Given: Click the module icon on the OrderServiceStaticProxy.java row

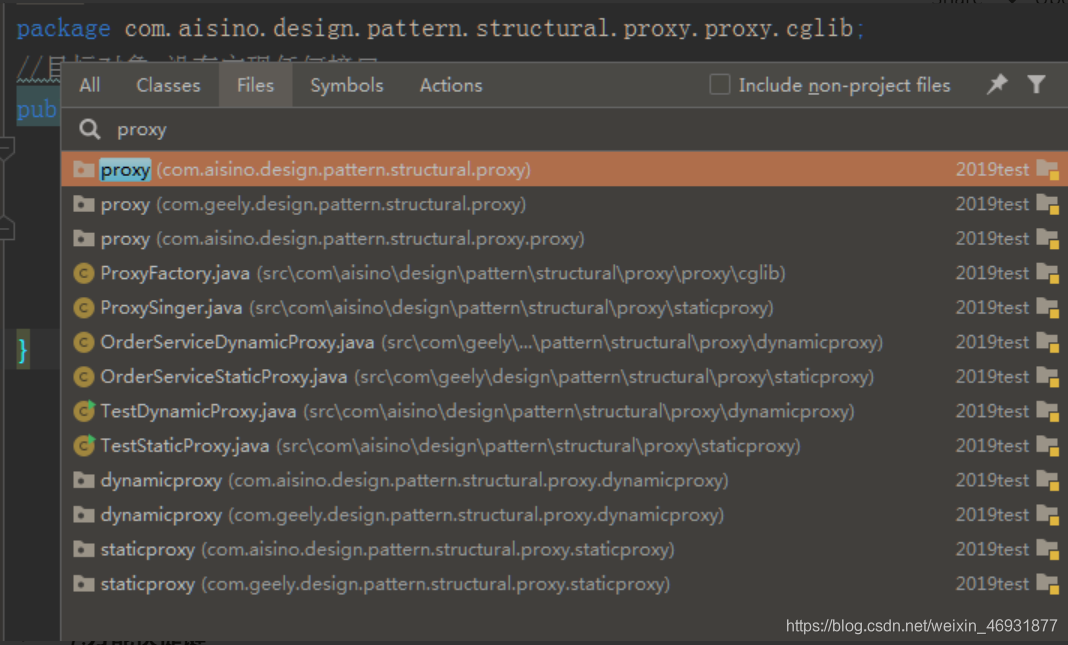Looking at the screenshot, I should [x=1048, y=377].
